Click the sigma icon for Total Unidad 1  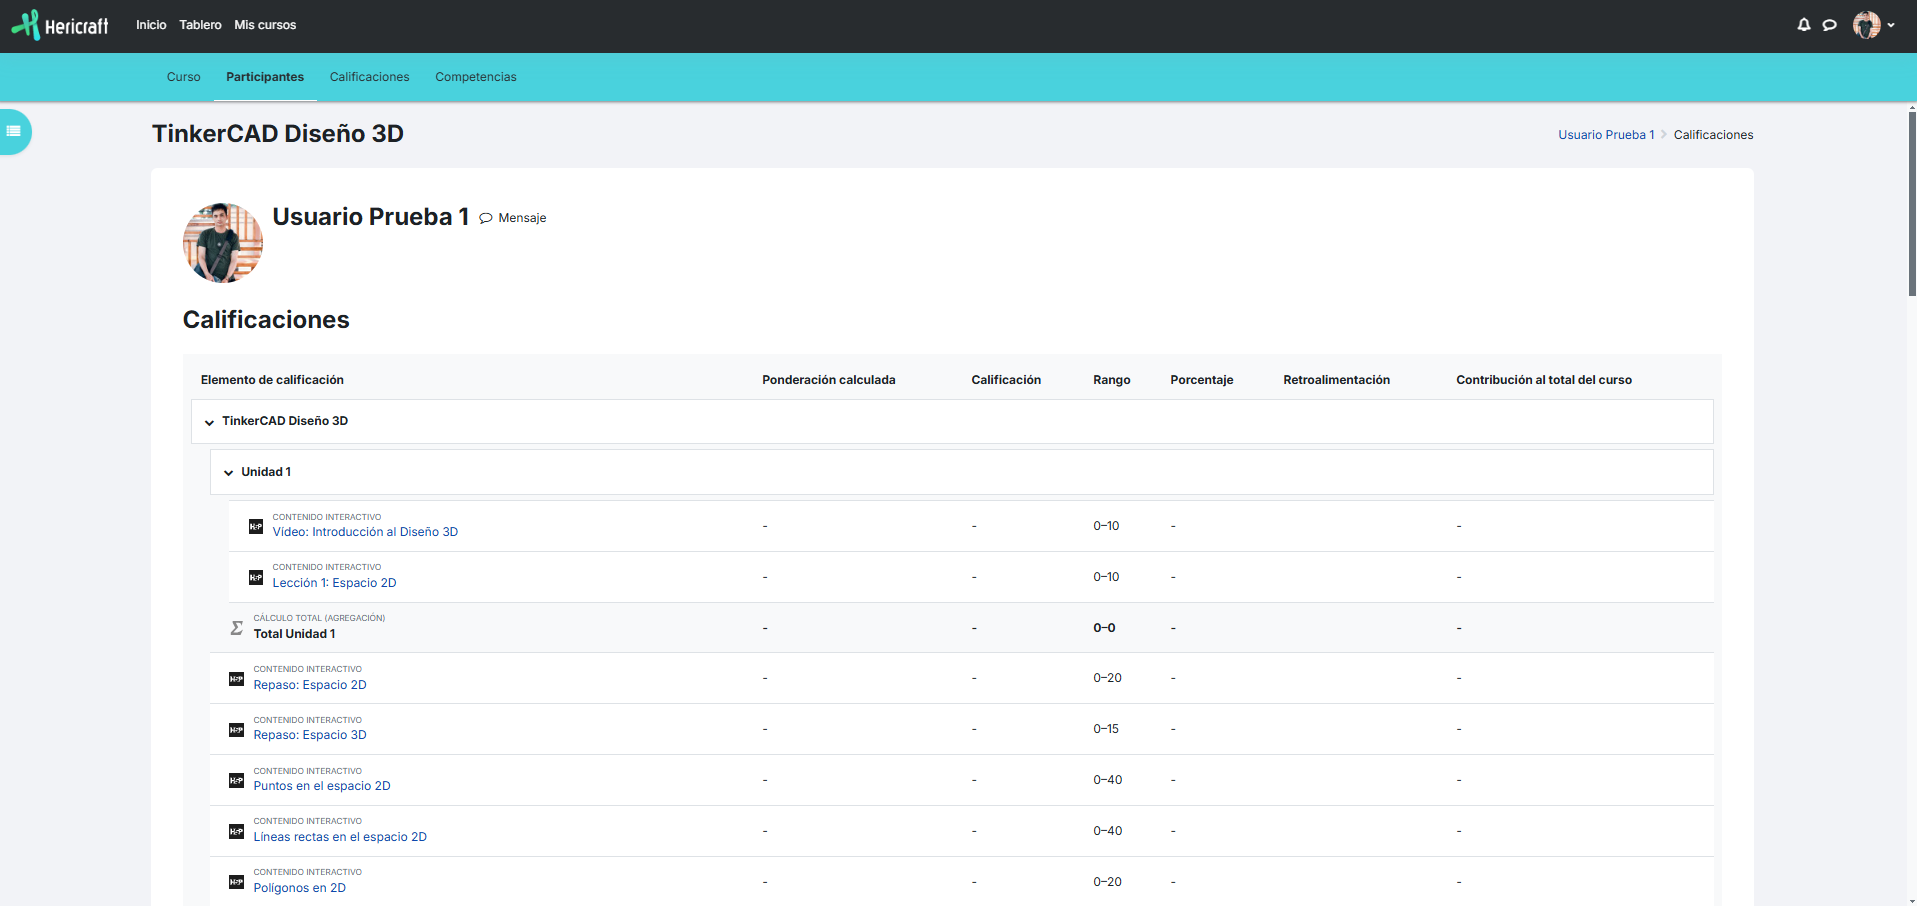(237, 628)
